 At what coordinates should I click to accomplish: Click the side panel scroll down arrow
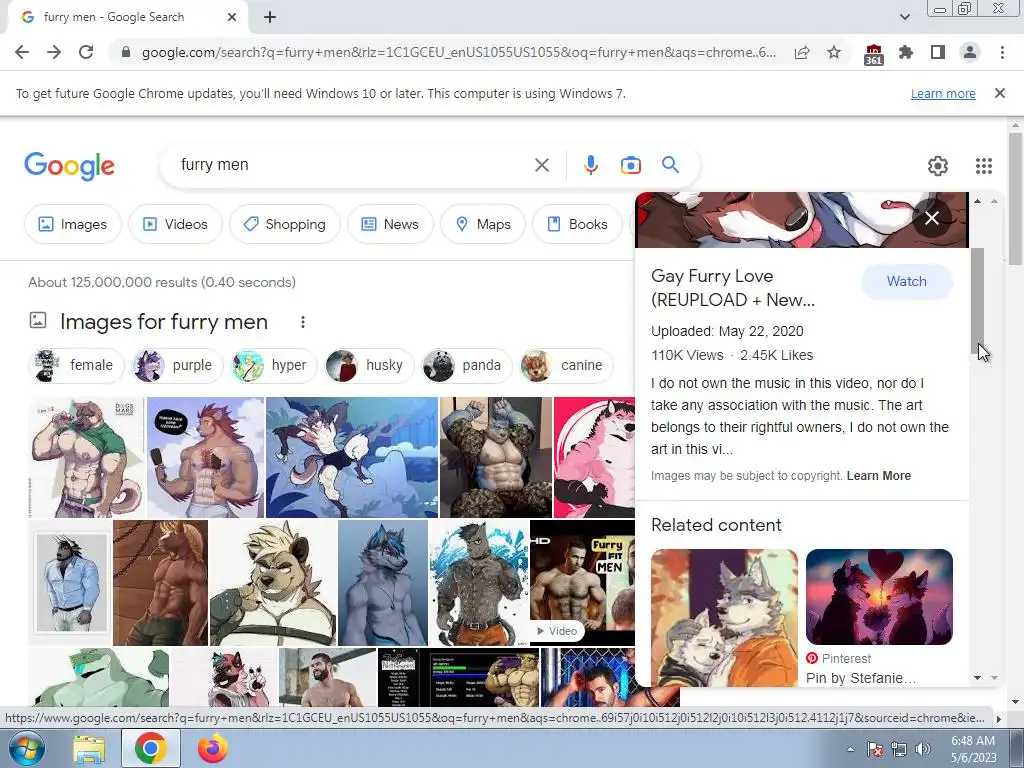click(977, 678)
